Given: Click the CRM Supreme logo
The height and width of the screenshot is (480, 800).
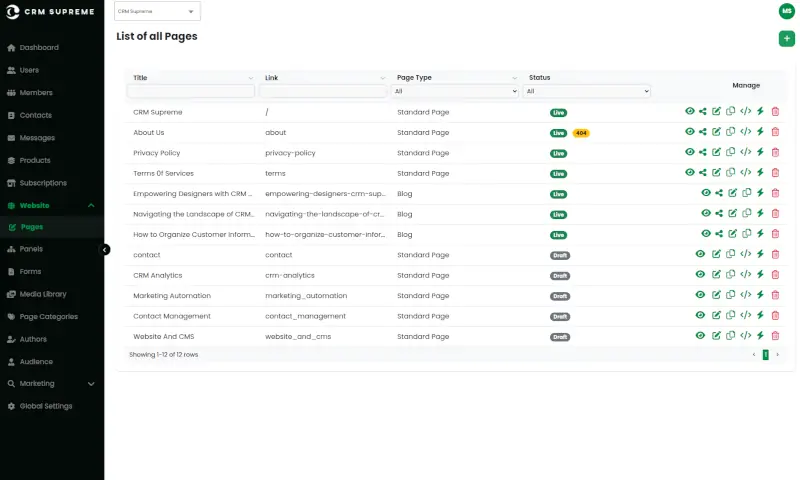Looking at the screenshot, I should 50,11.
